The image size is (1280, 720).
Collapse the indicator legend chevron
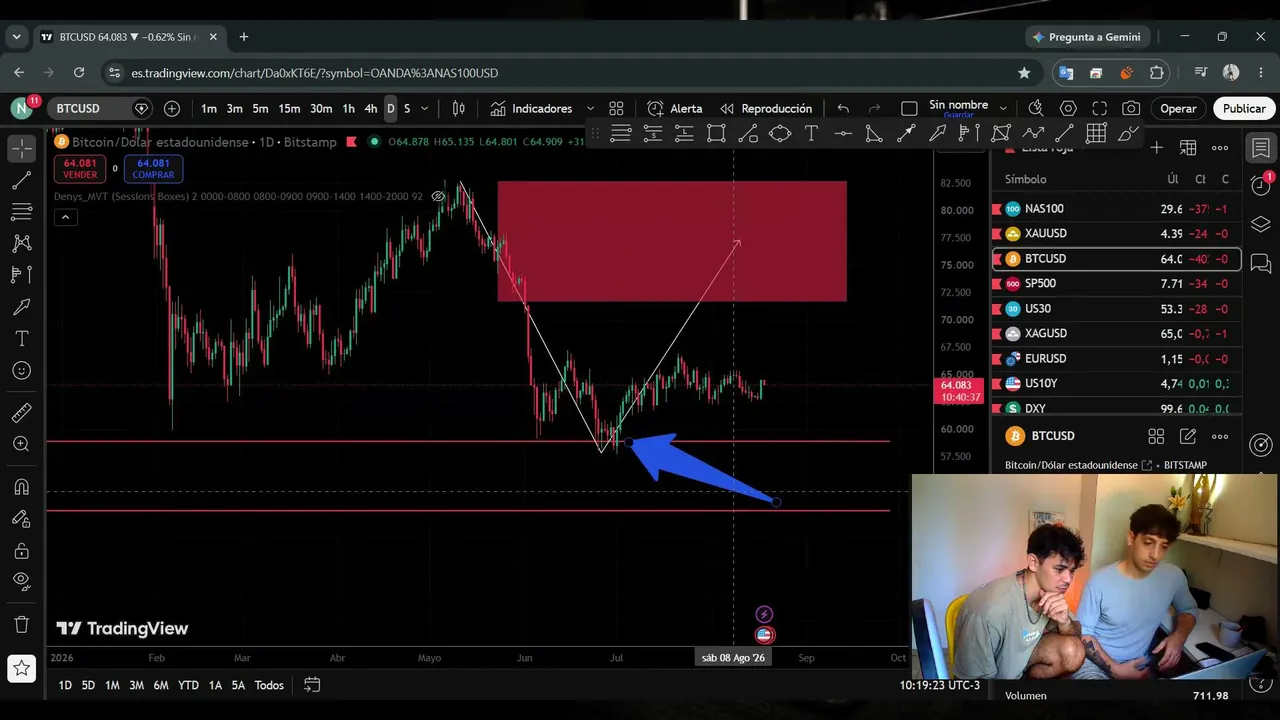65,217
